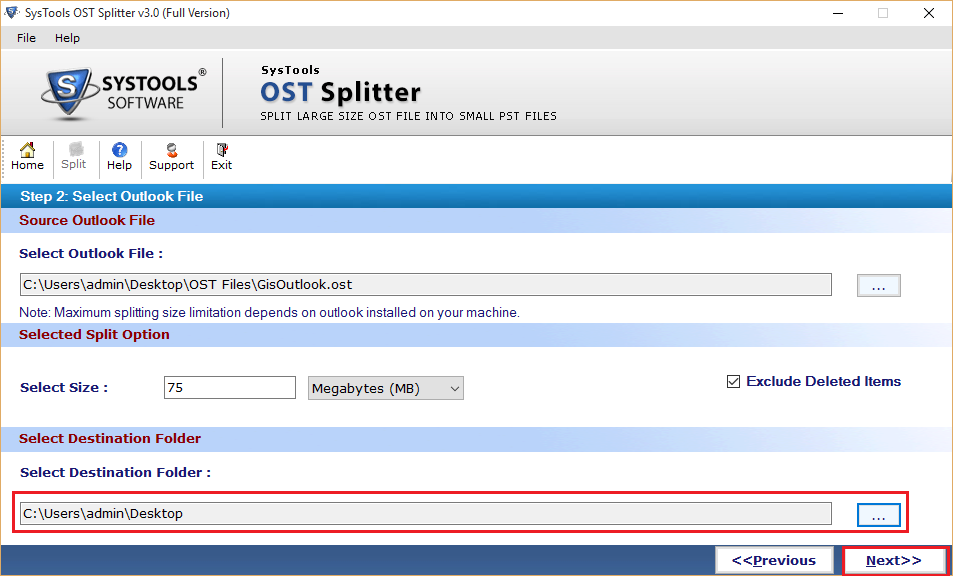Open the Help toolbar icon
The width and height of the screenshot is (953, 576).
(119, 157)
